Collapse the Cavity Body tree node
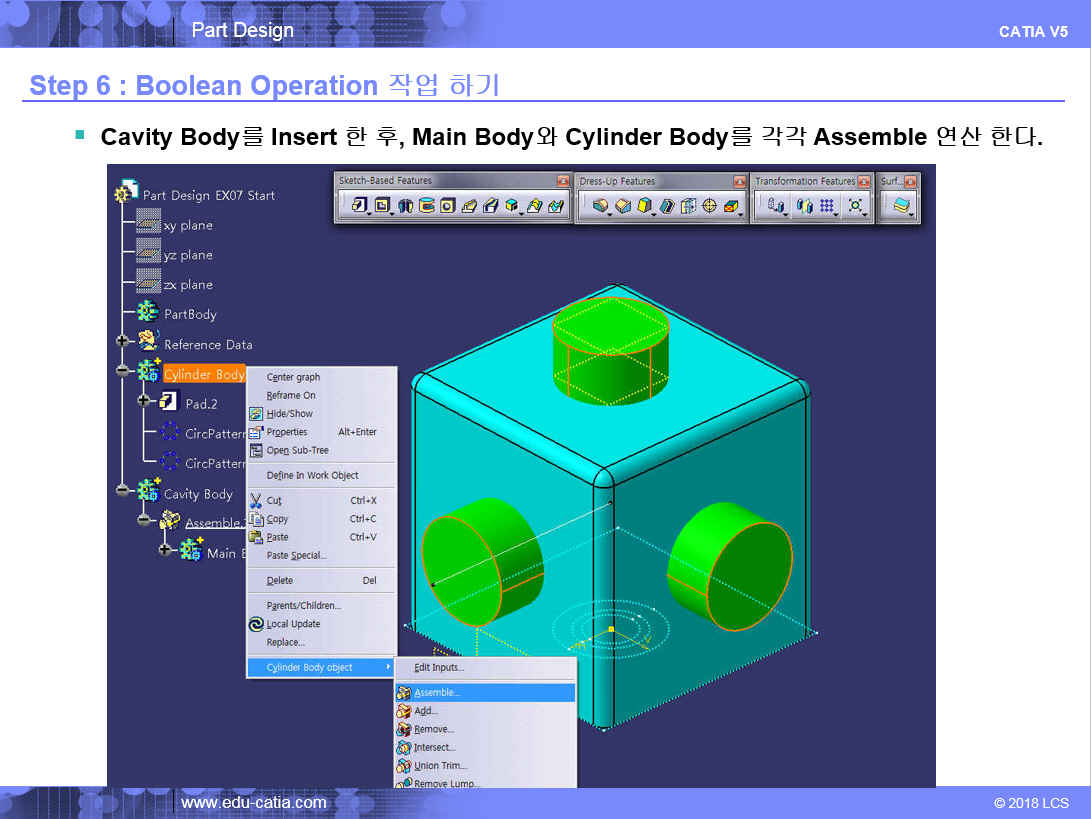 (x=123, y=491)
